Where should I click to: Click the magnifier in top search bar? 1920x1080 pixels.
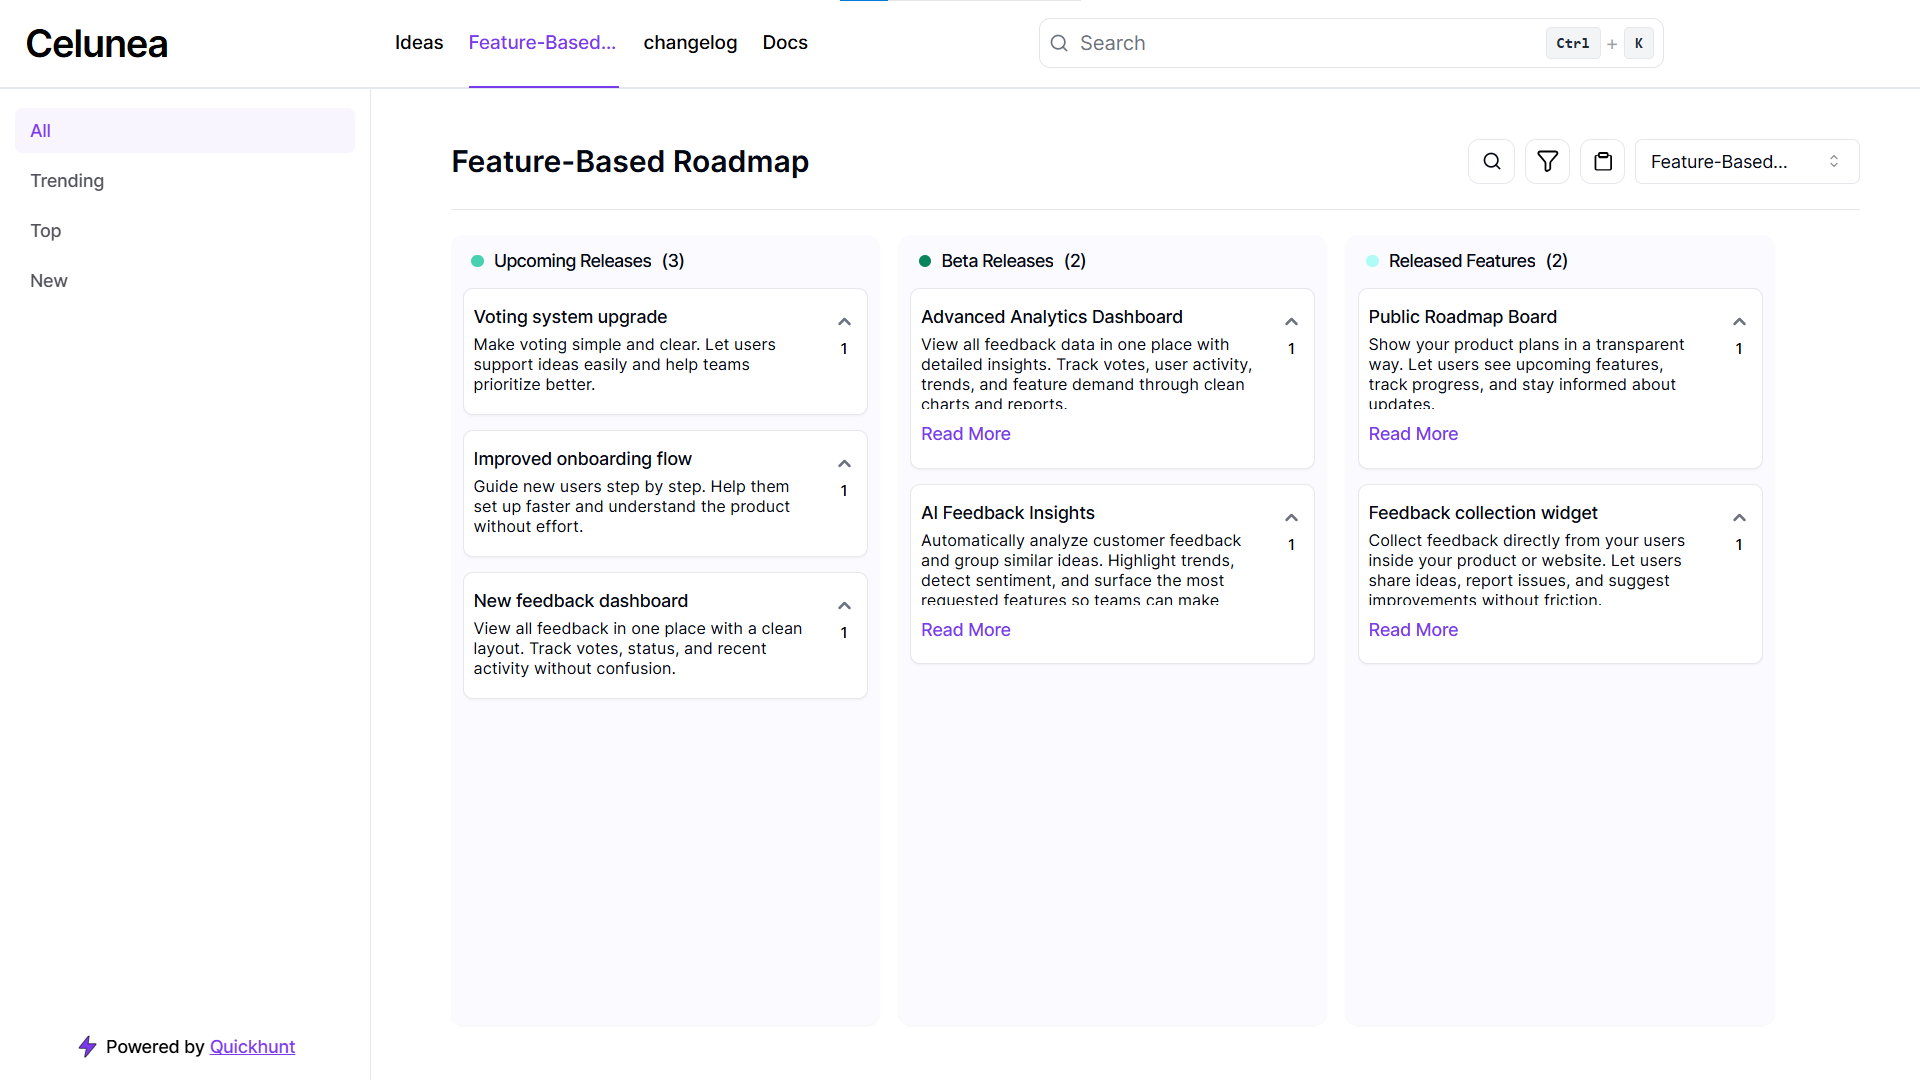pos(1059,43)
